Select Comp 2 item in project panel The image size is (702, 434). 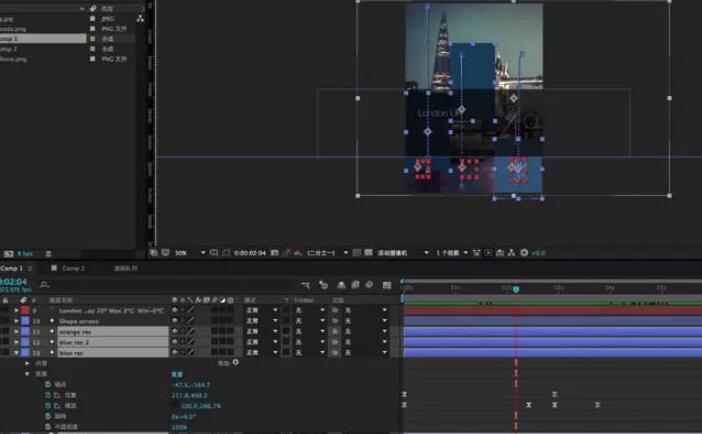(x=9, y=48)
